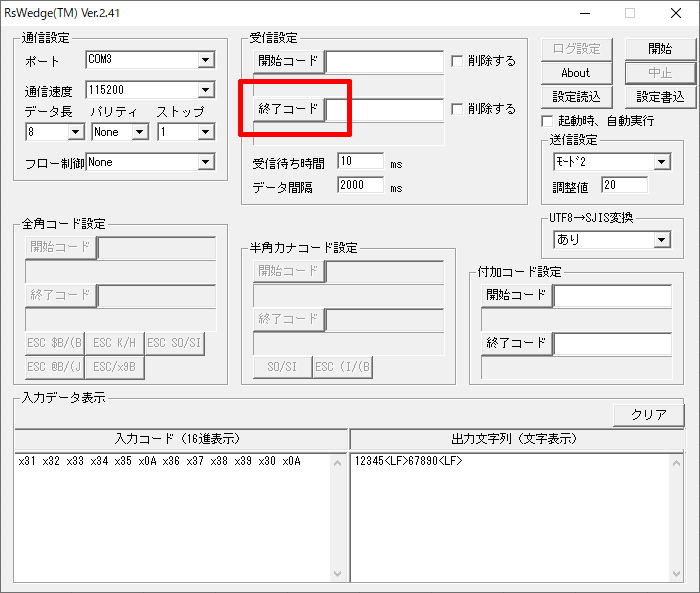
Task: Click the 開始コード button in 付加コード設定
Action: coord(517,295)
